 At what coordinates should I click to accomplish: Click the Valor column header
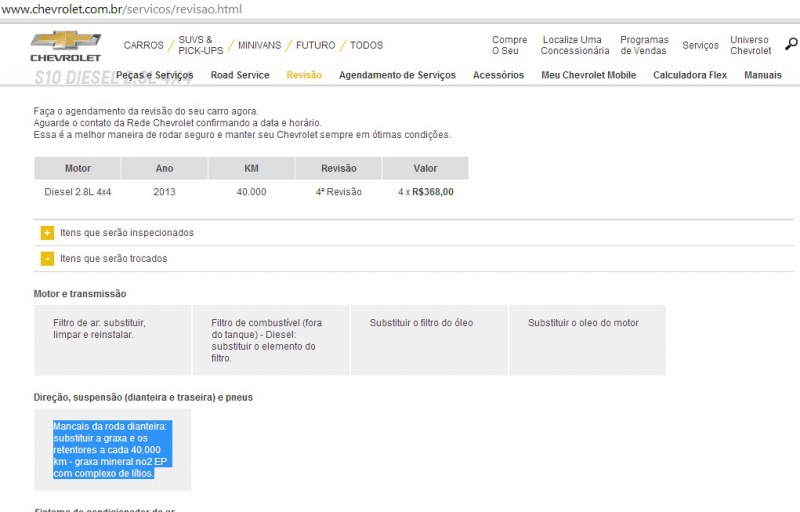pos(425,168)
